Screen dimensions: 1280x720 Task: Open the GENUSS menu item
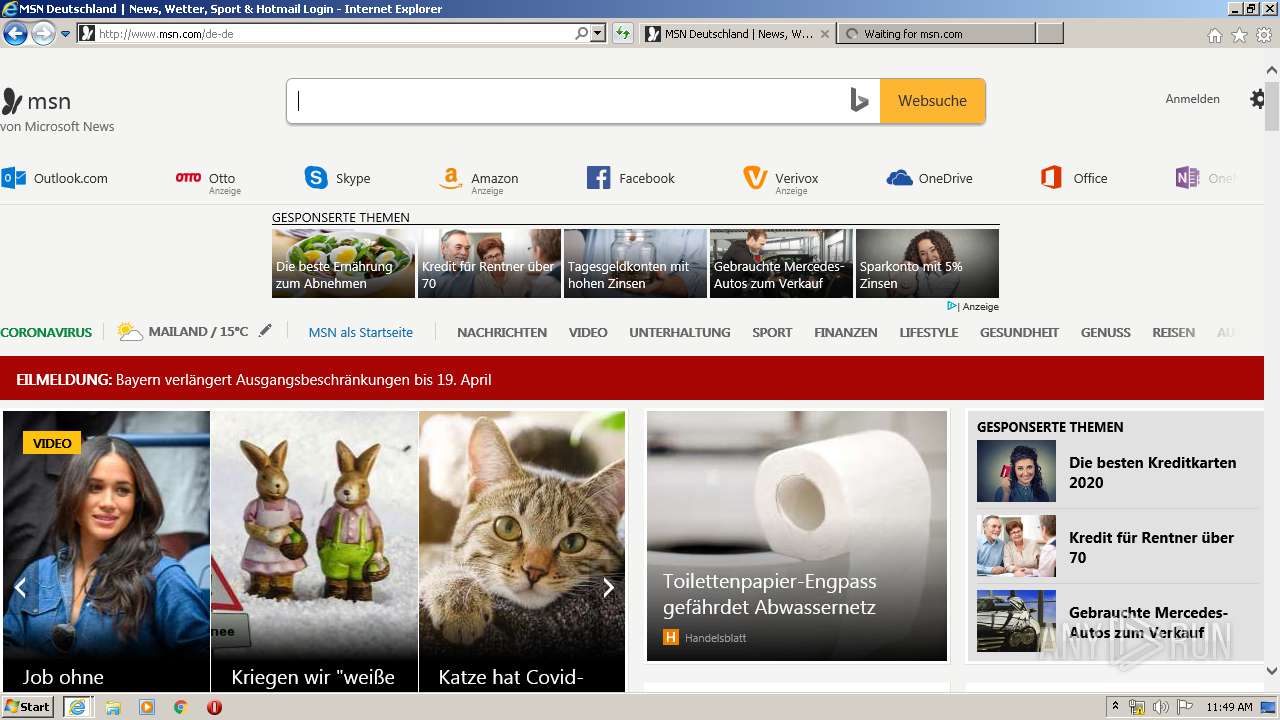coord(1106,332)
